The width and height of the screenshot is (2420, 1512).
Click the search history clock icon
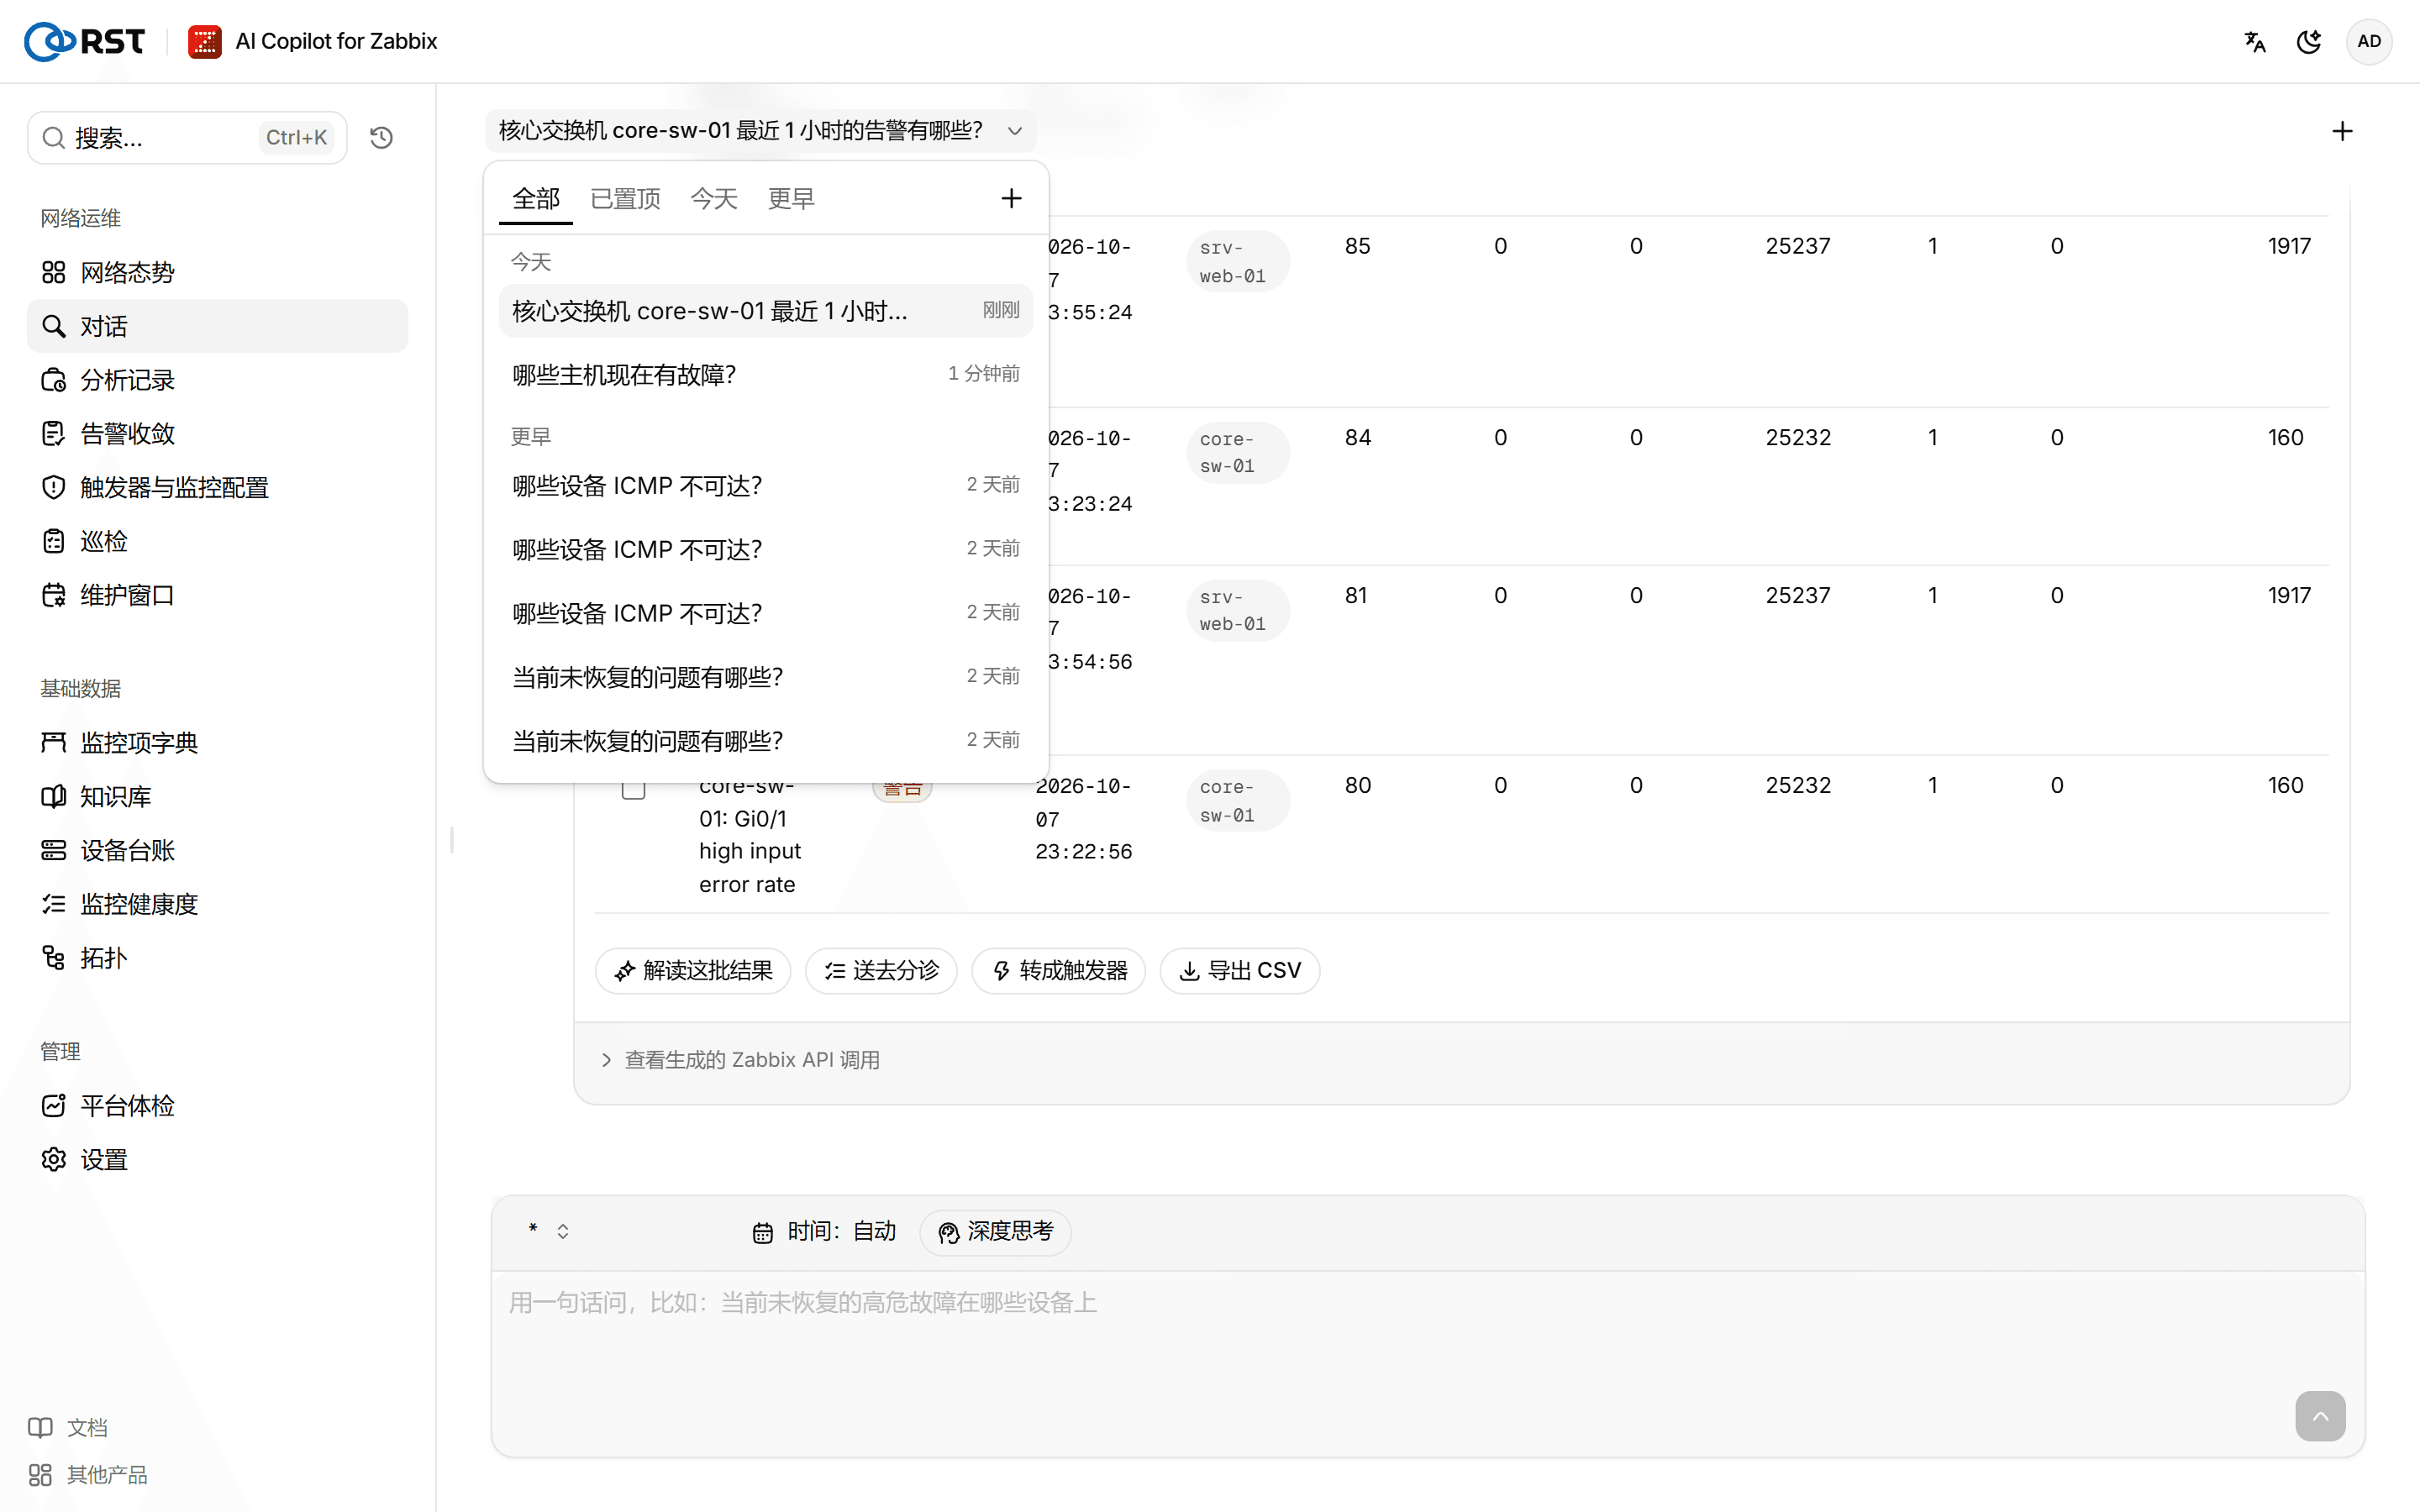coord(381,137)
